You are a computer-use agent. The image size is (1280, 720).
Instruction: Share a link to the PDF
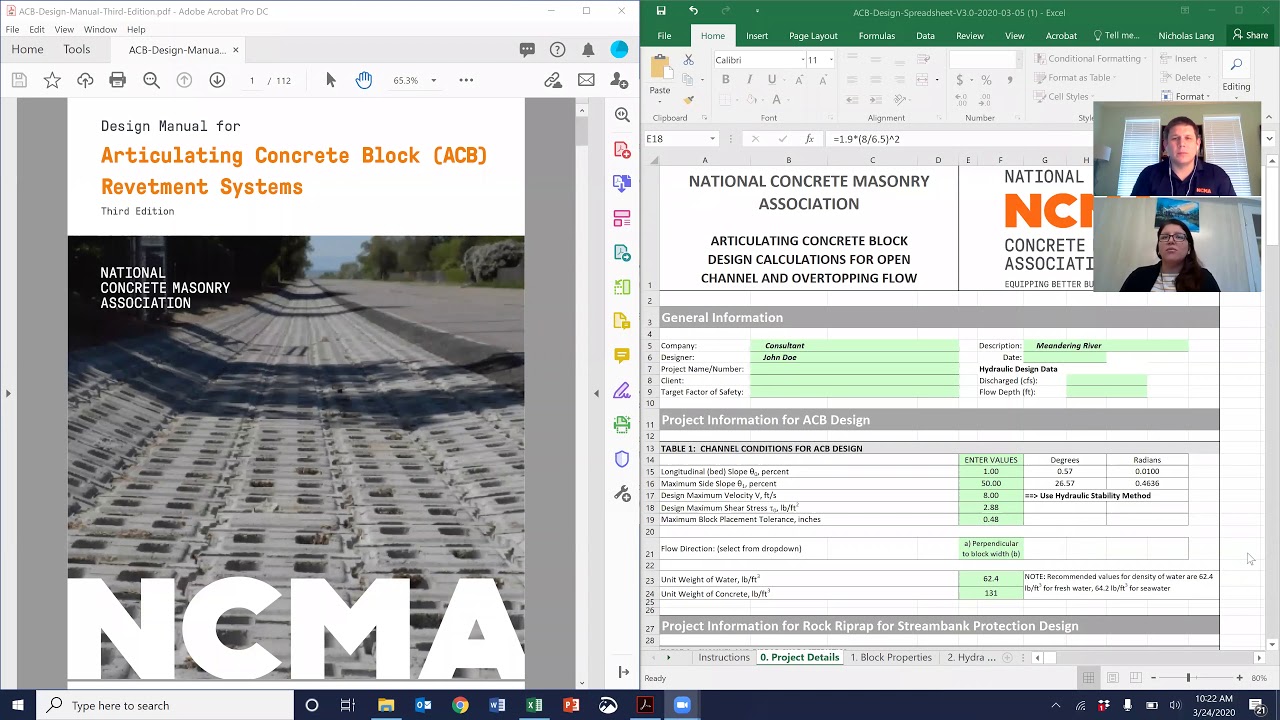[x=553, y=80]
